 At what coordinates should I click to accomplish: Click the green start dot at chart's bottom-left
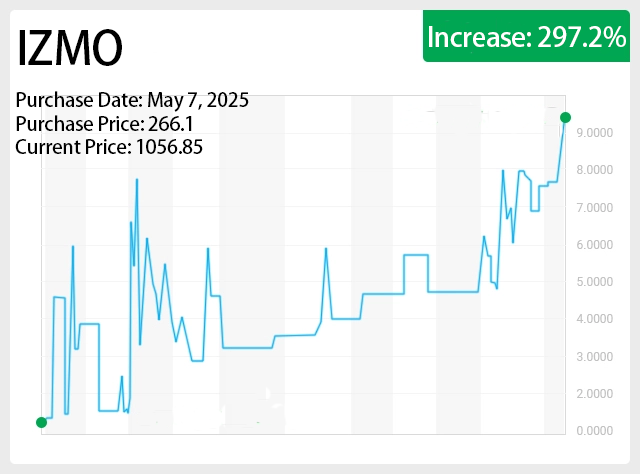point(41,422)
